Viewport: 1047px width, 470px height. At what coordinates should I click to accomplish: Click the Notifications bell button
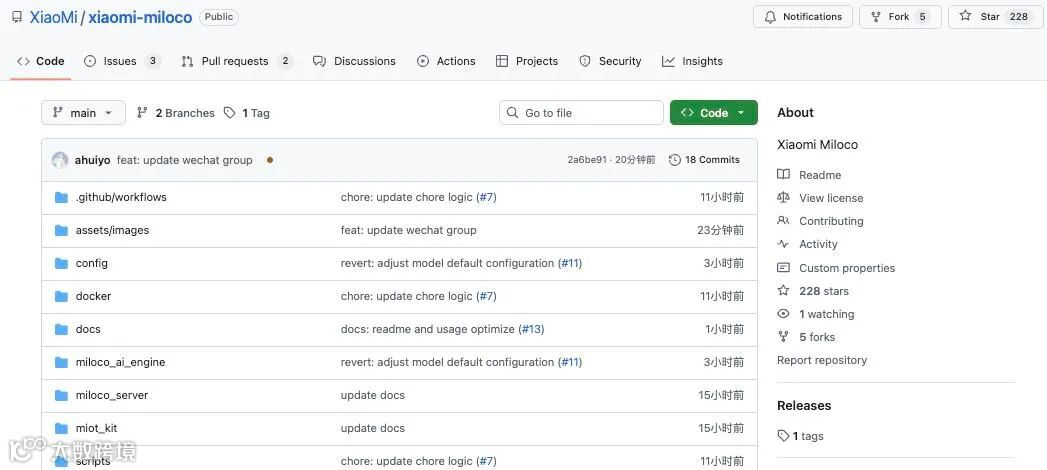(x=803, y=17)
